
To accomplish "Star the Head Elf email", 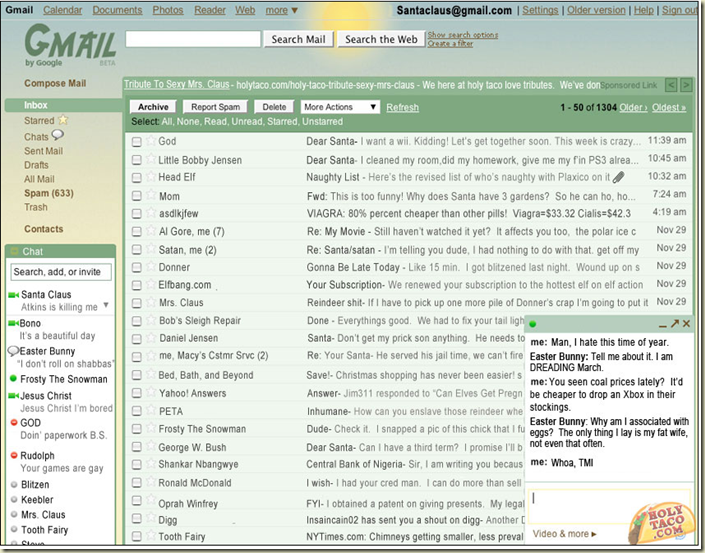I will tap(151, 177).
